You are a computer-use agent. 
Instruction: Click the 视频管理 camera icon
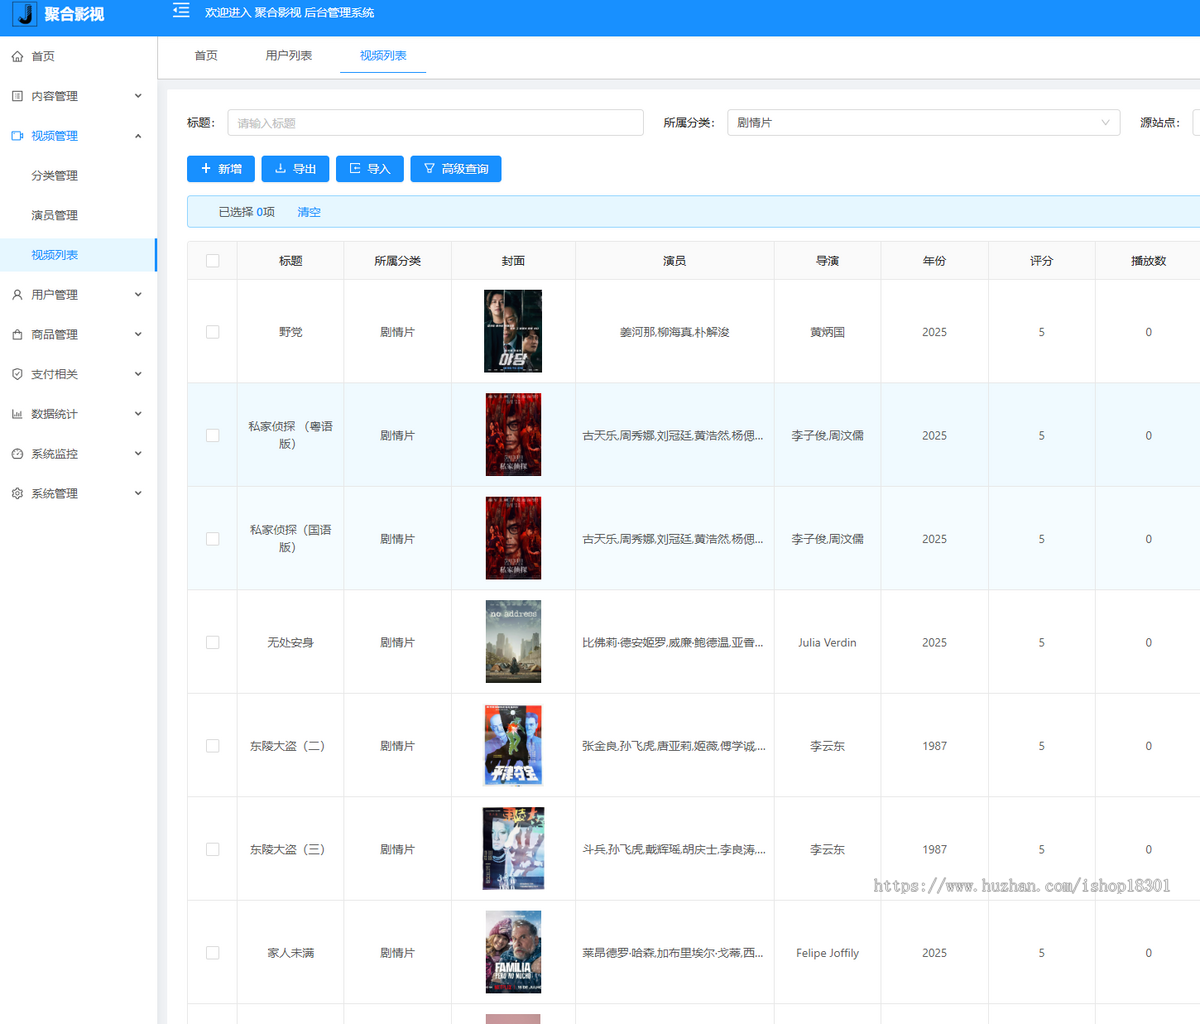[17, 136]
